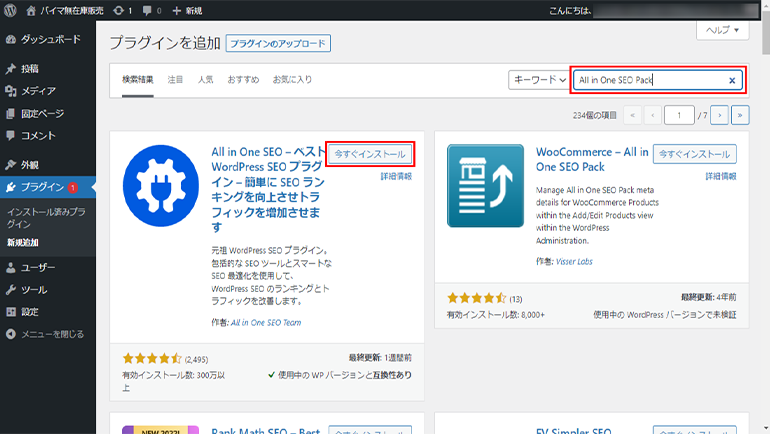Switch to the お気に入り tab

(292, 80)
